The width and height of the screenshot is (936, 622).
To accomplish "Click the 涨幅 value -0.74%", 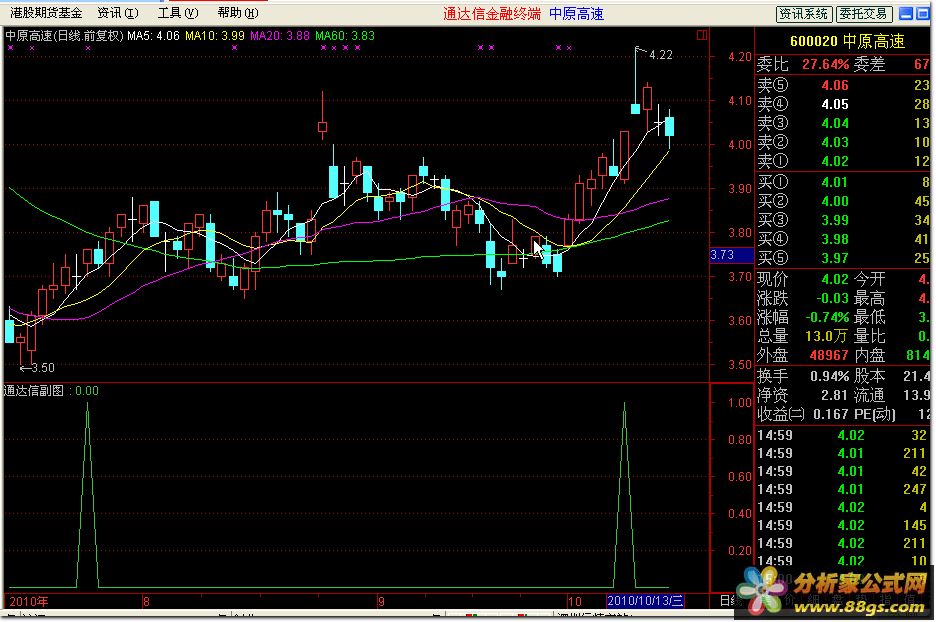I will [x=827, y=318].
